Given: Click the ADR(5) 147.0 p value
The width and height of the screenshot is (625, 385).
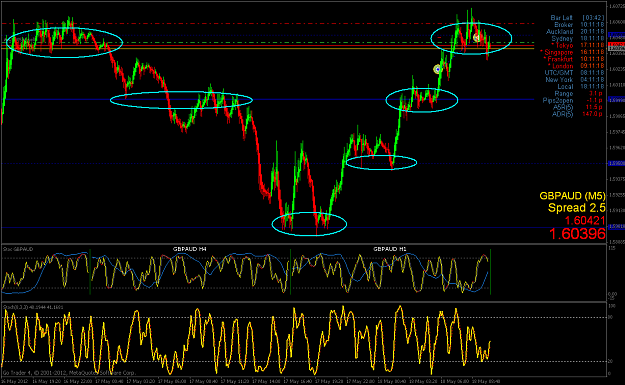Looking at the screenshot, I should [592, 114].
